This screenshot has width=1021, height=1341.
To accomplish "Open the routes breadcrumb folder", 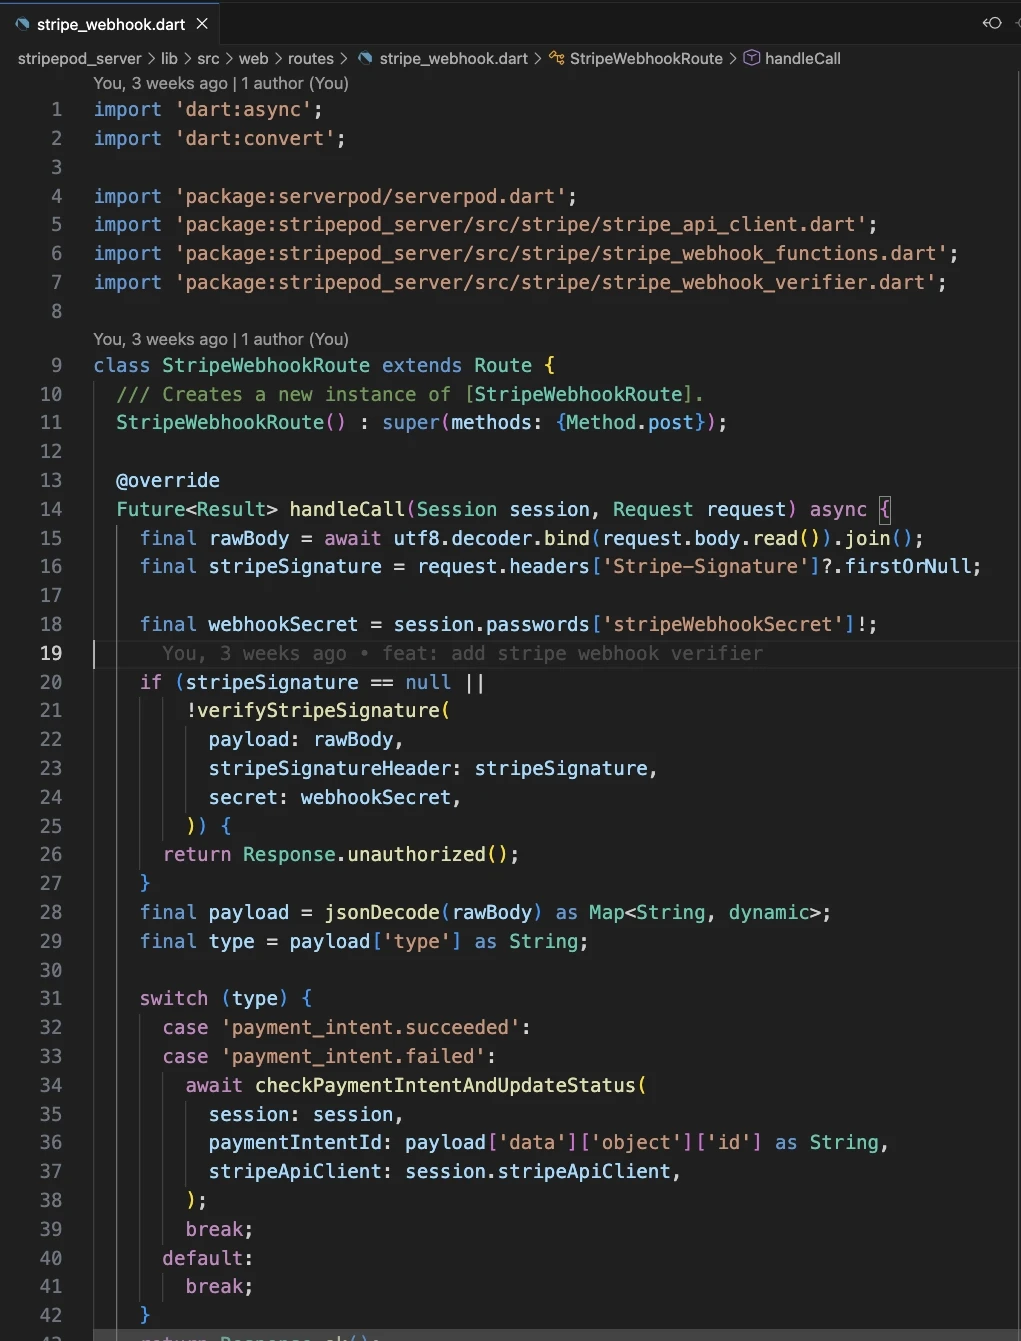I will pos(311,59).
